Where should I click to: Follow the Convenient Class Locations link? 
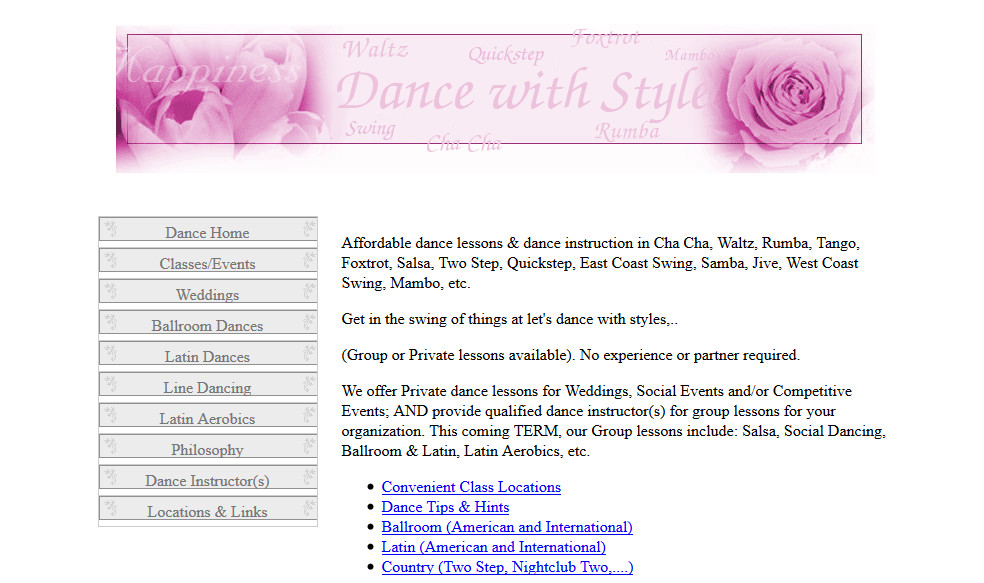(471, 487)
